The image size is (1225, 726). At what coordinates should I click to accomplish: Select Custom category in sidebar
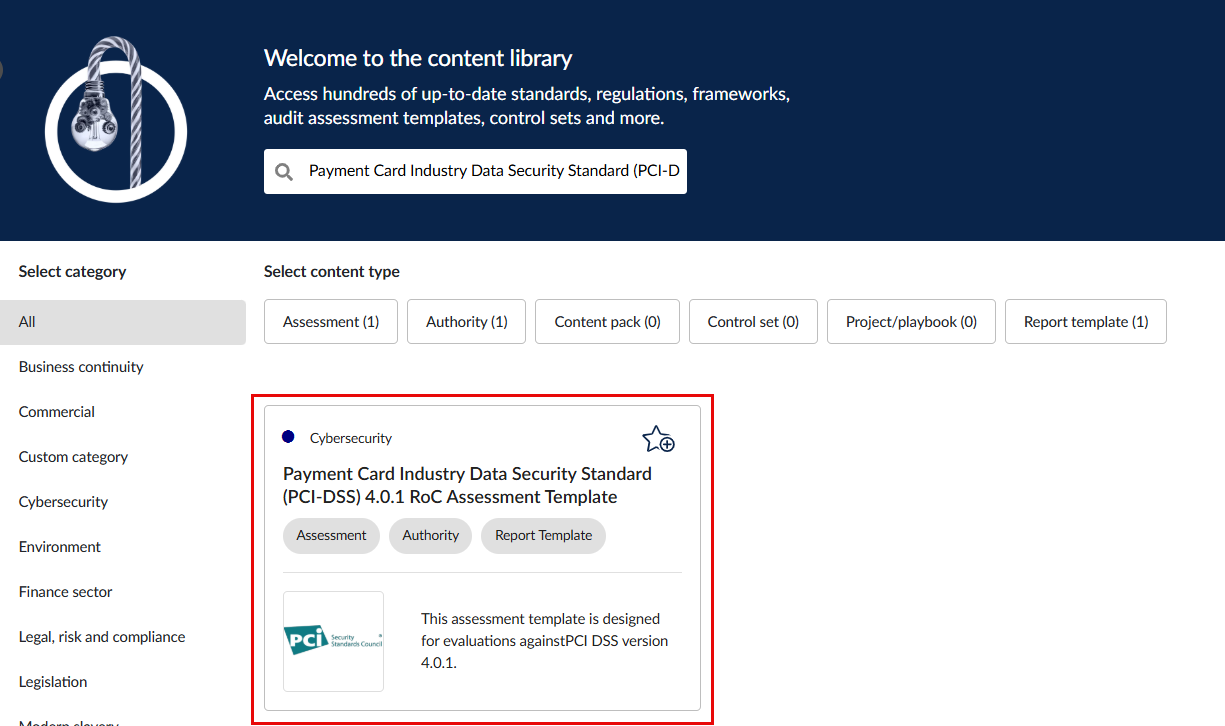pyautogui.click(x=73, y=457)
